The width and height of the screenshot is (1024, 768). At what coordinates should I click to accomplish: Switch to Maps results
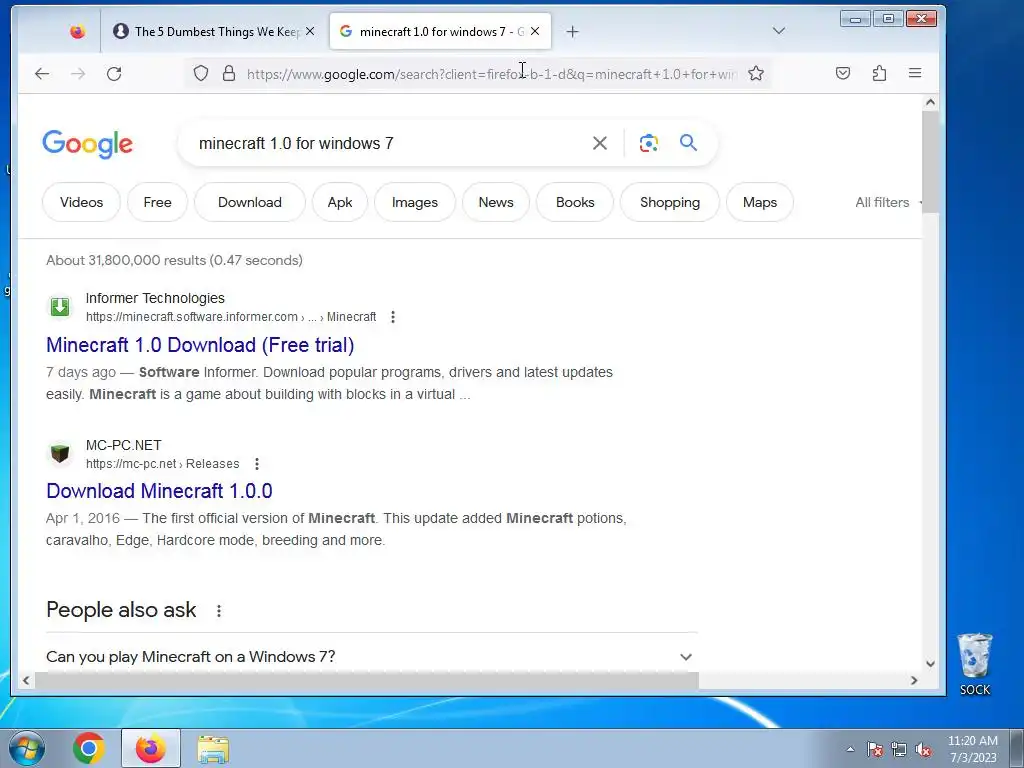pos(760,202)
